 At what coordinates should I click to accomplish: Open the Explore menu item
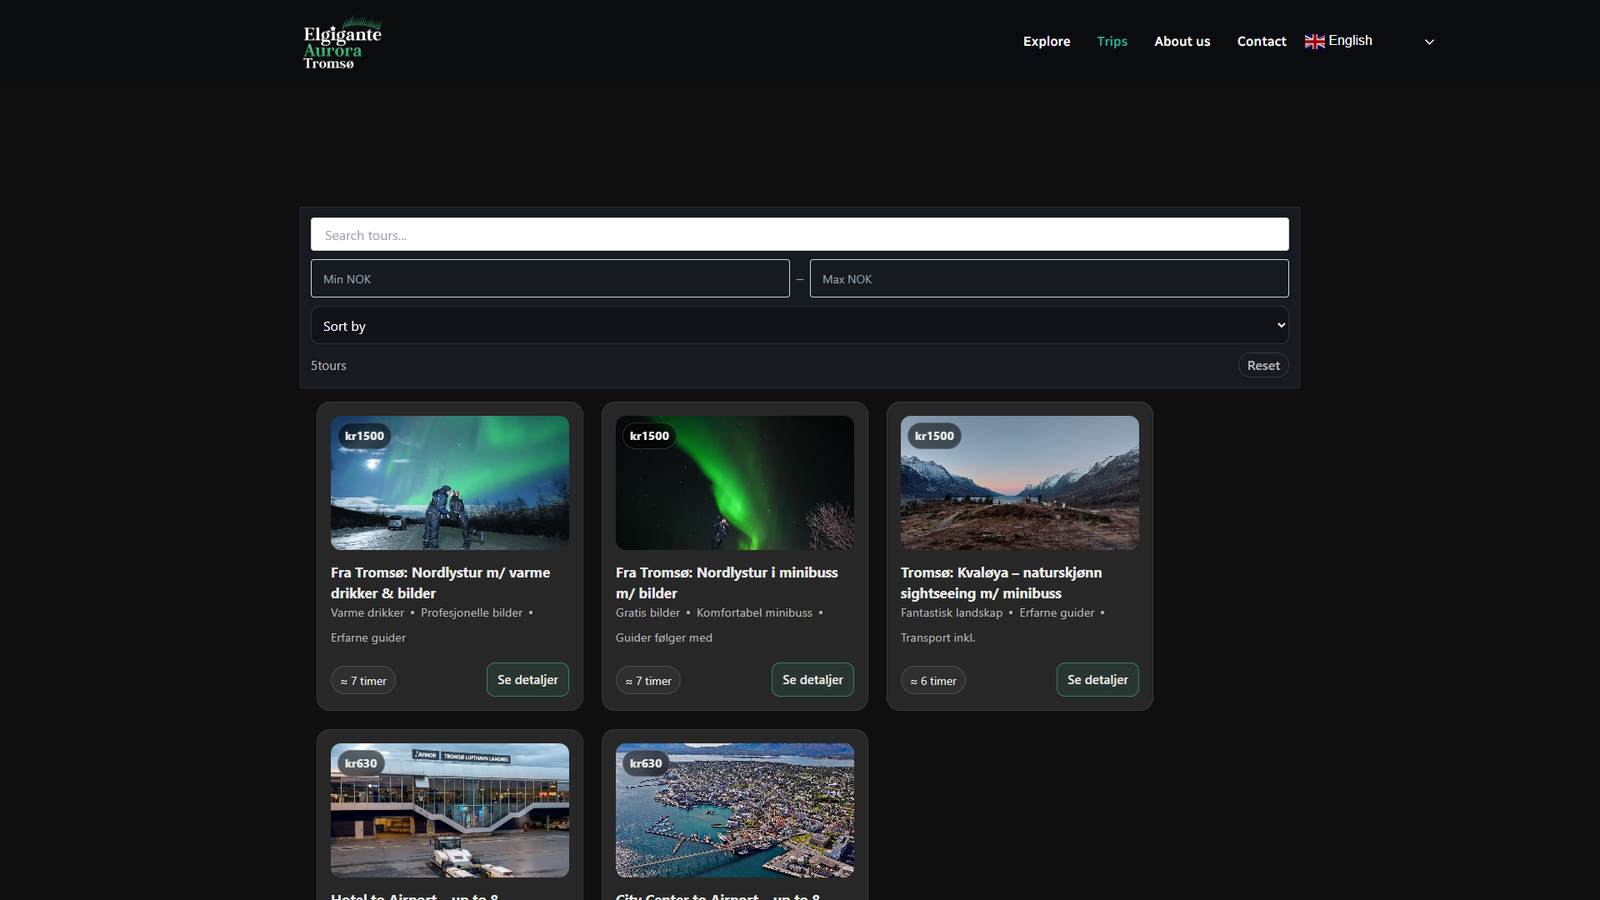[1046, 41]
